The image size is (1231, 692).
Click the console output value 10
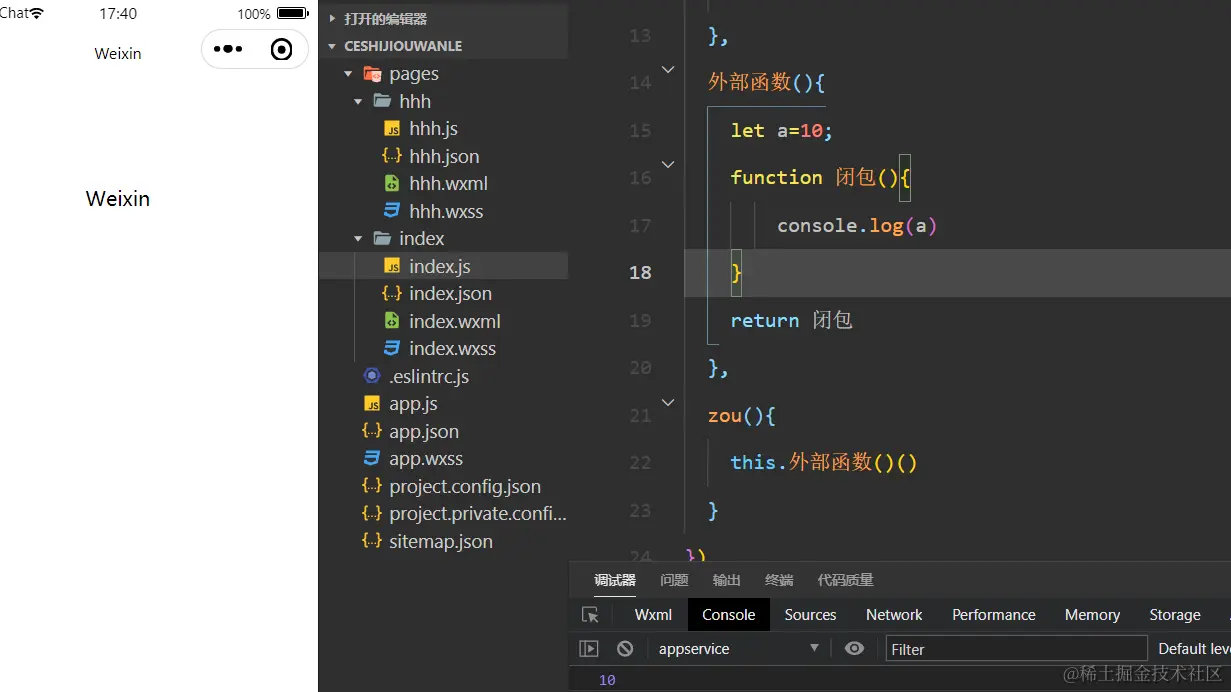pos(607,680)
